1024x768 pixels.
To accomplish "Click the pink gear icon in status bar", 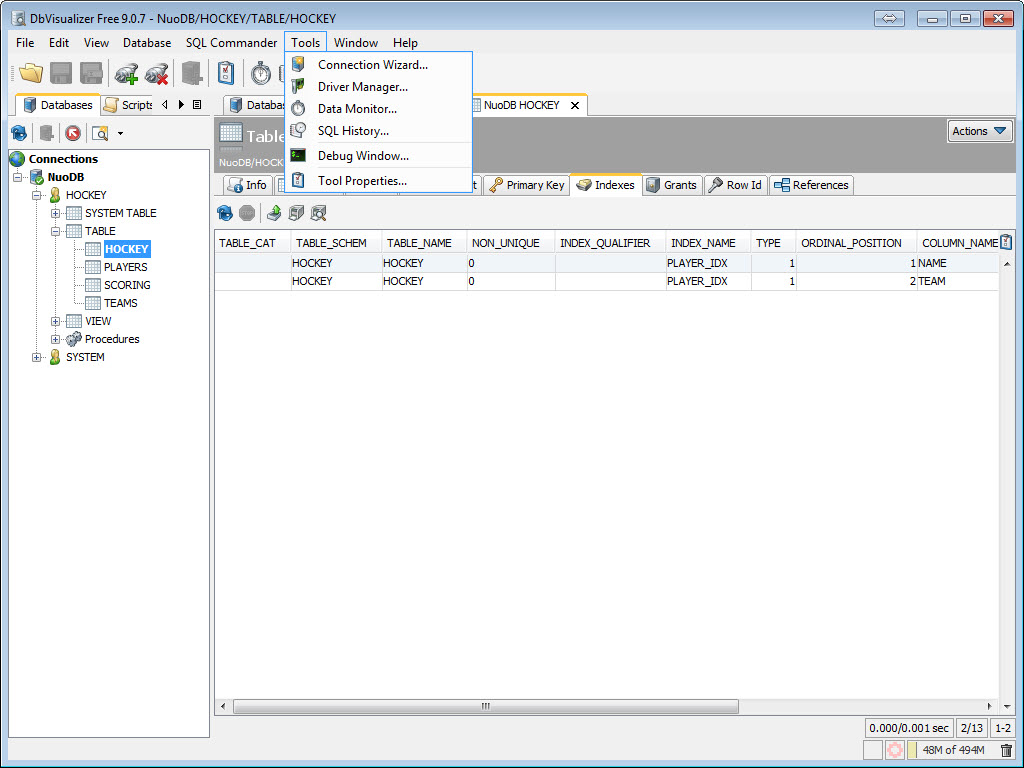I will pyautogui.click(x=895, y=750).
